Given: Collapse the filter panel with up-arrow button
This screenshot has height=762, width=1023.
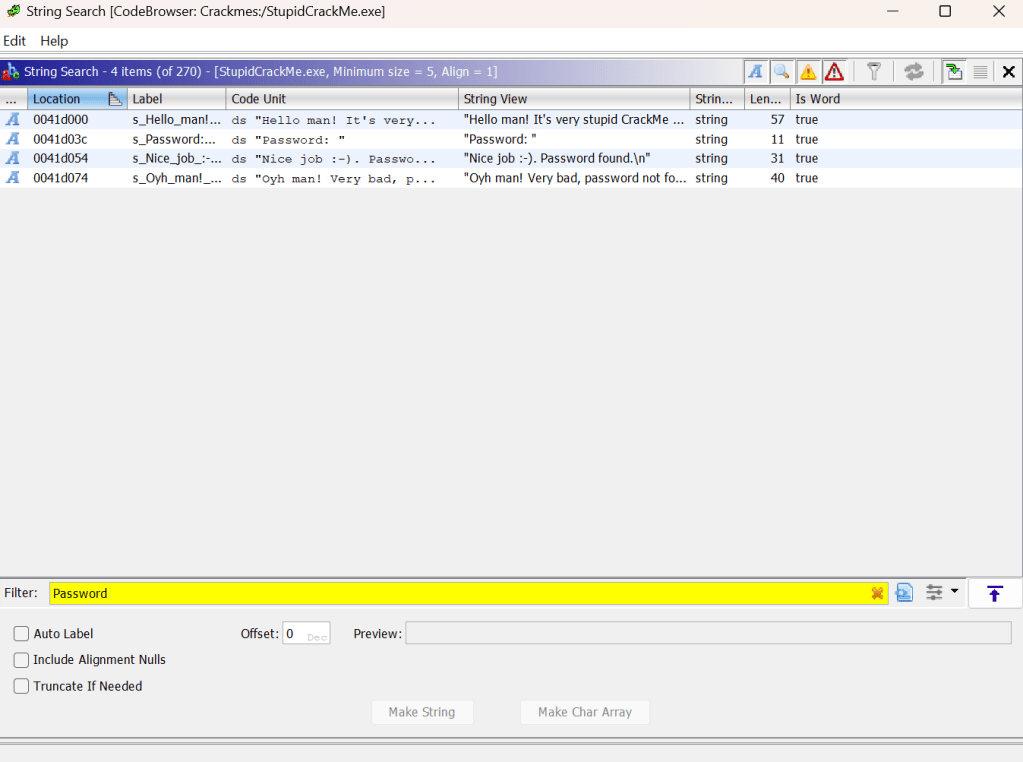Looking at the screenshot, I should 994,593.
